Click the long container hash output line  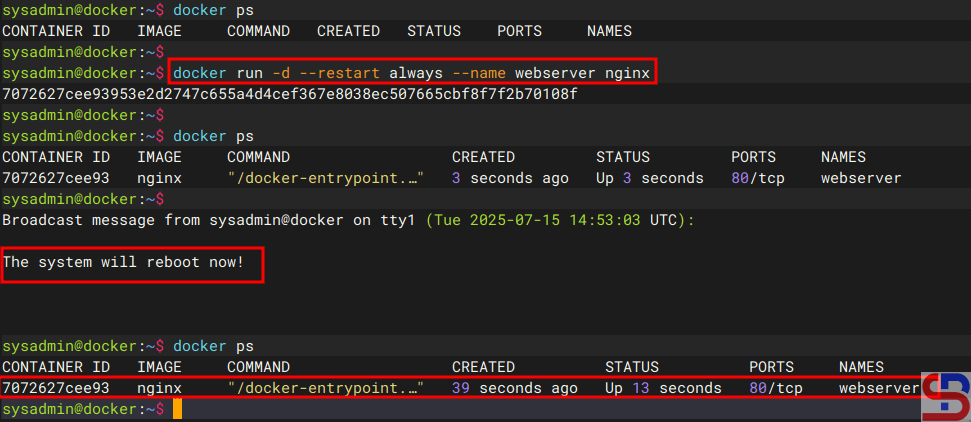(x=290, y=94)
